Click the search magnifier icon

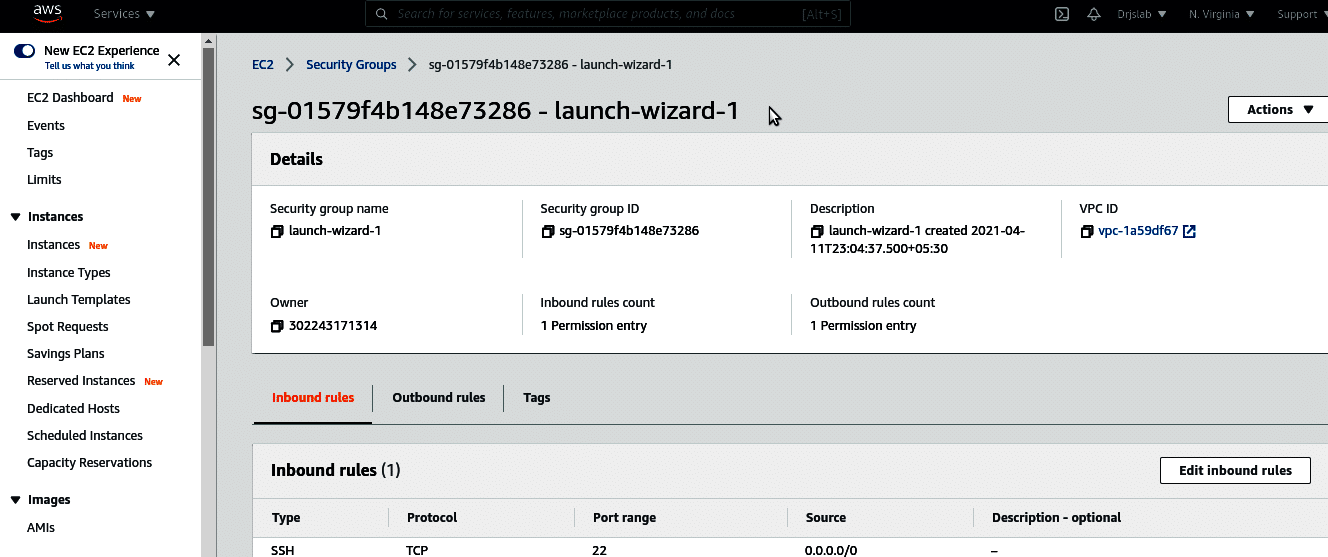[383, 14]
